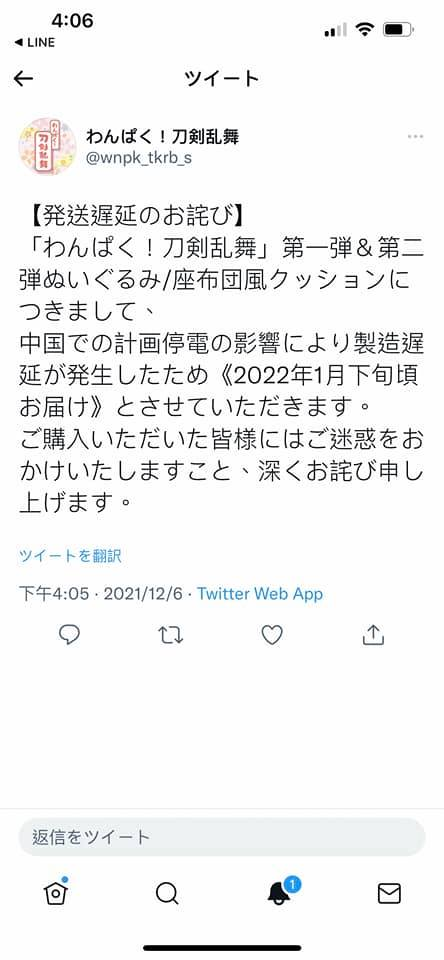Tap the tweet timestamp 下午4:05
444x960 pixels.
pyautogui.click(x=55, y=594)
